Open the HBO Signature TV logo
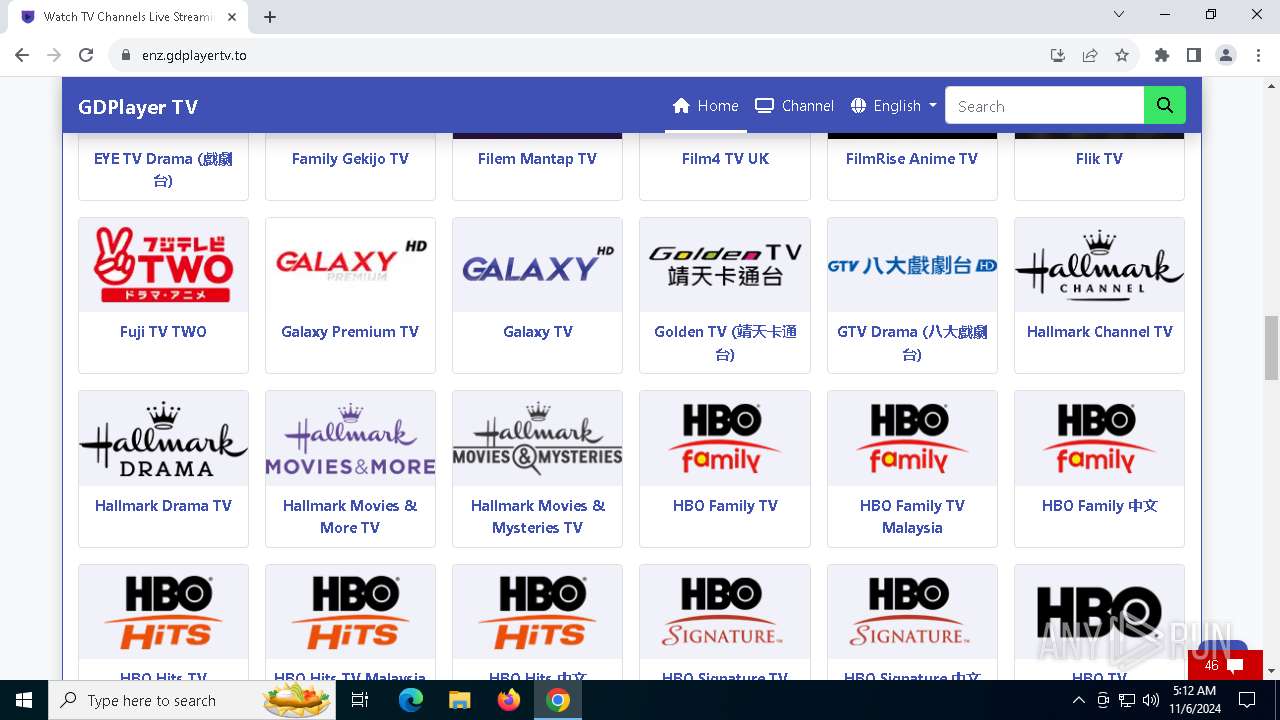 click(725, 612)
